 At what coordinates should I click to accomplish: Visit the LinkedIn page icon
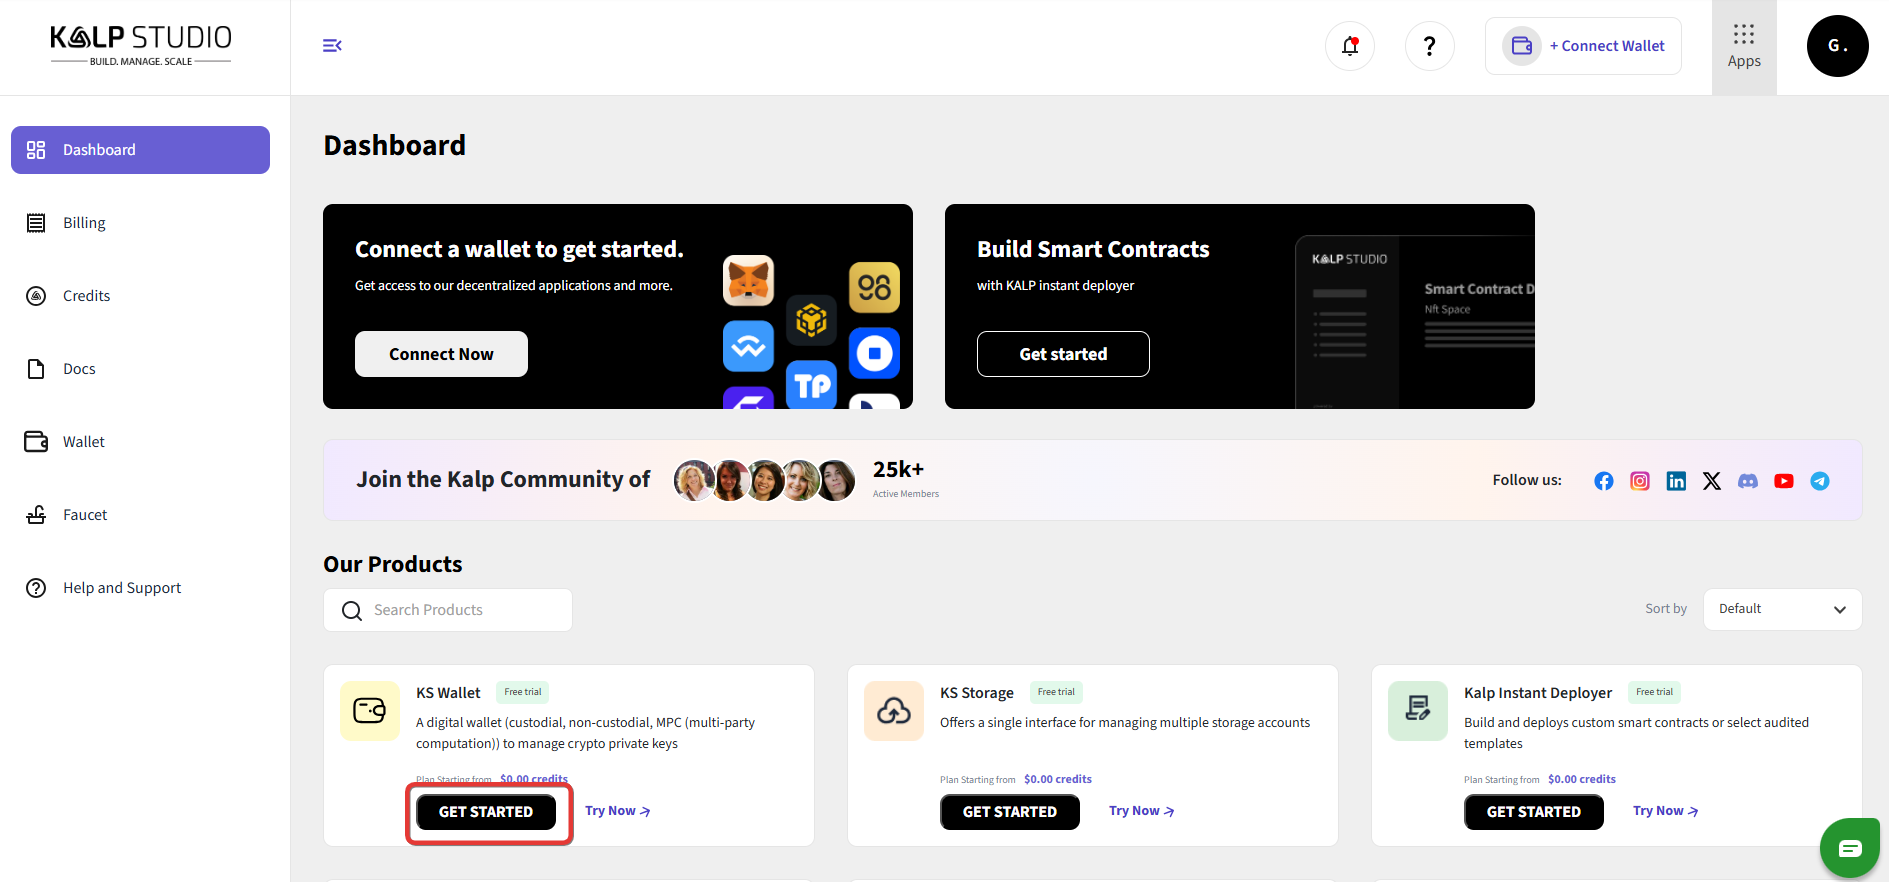[1675, 481]
